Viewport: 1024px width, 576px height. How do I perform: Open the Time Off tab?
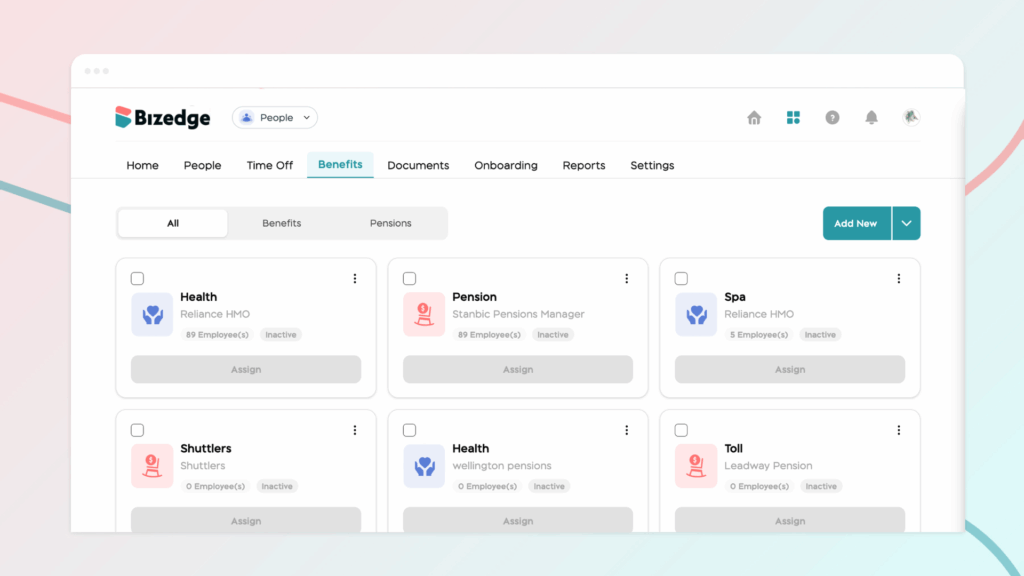click(270, 166)
